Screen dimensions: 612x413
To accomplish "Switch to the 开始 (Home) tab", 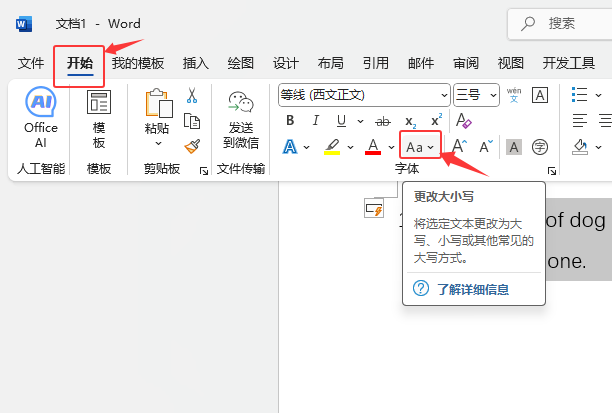I will pos(80,63).
